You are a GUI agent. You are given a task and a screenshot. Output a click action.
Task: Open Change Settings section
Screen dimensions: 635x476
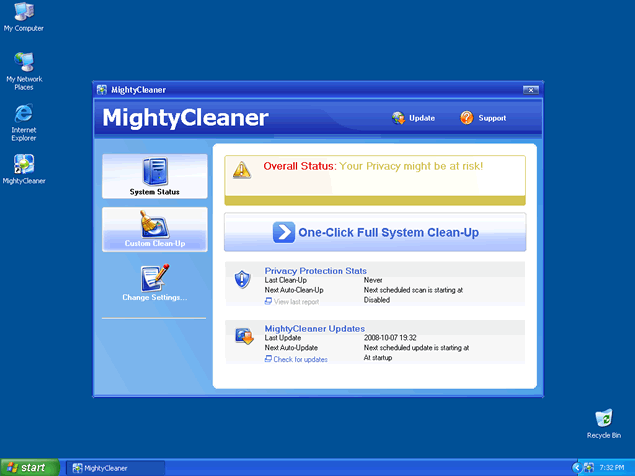[x=154, y=283]
